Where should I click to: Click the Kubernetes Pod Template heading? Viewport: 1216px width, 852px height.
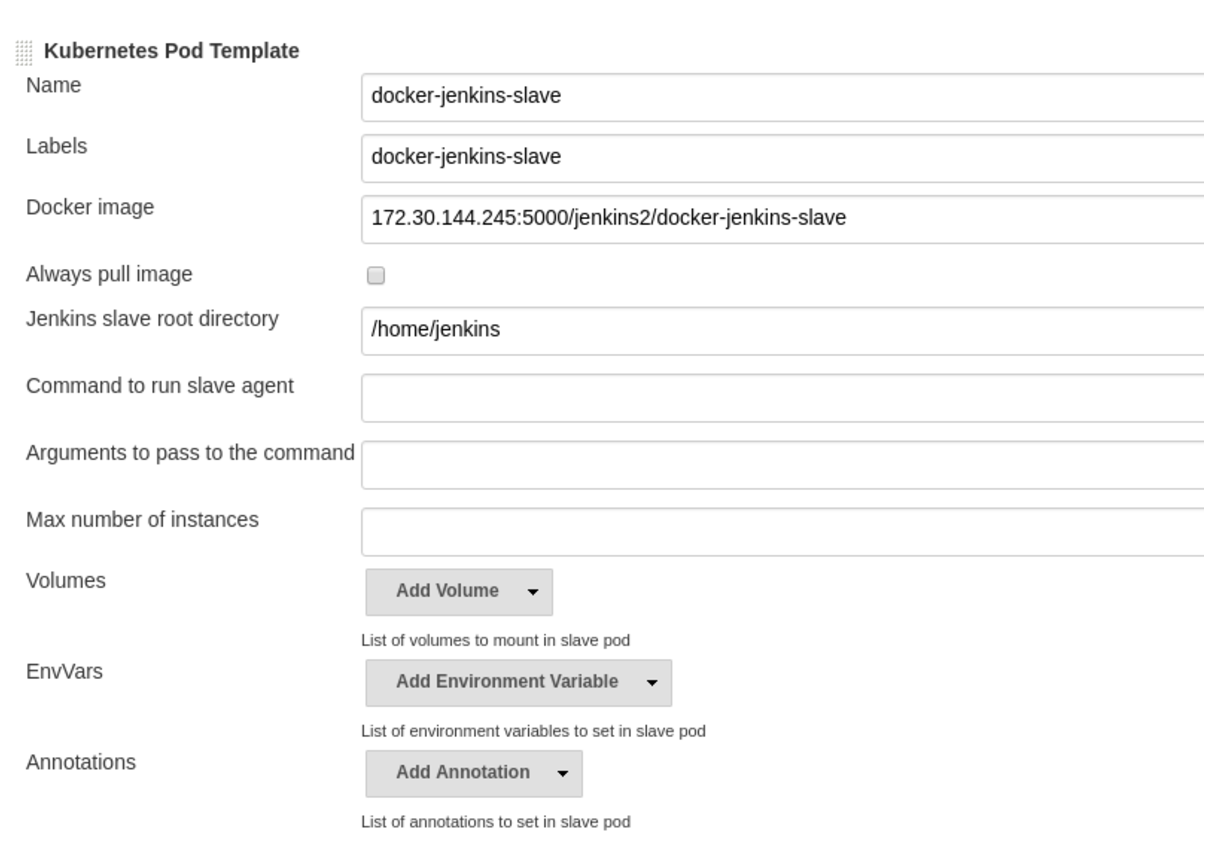coord(171,51)
